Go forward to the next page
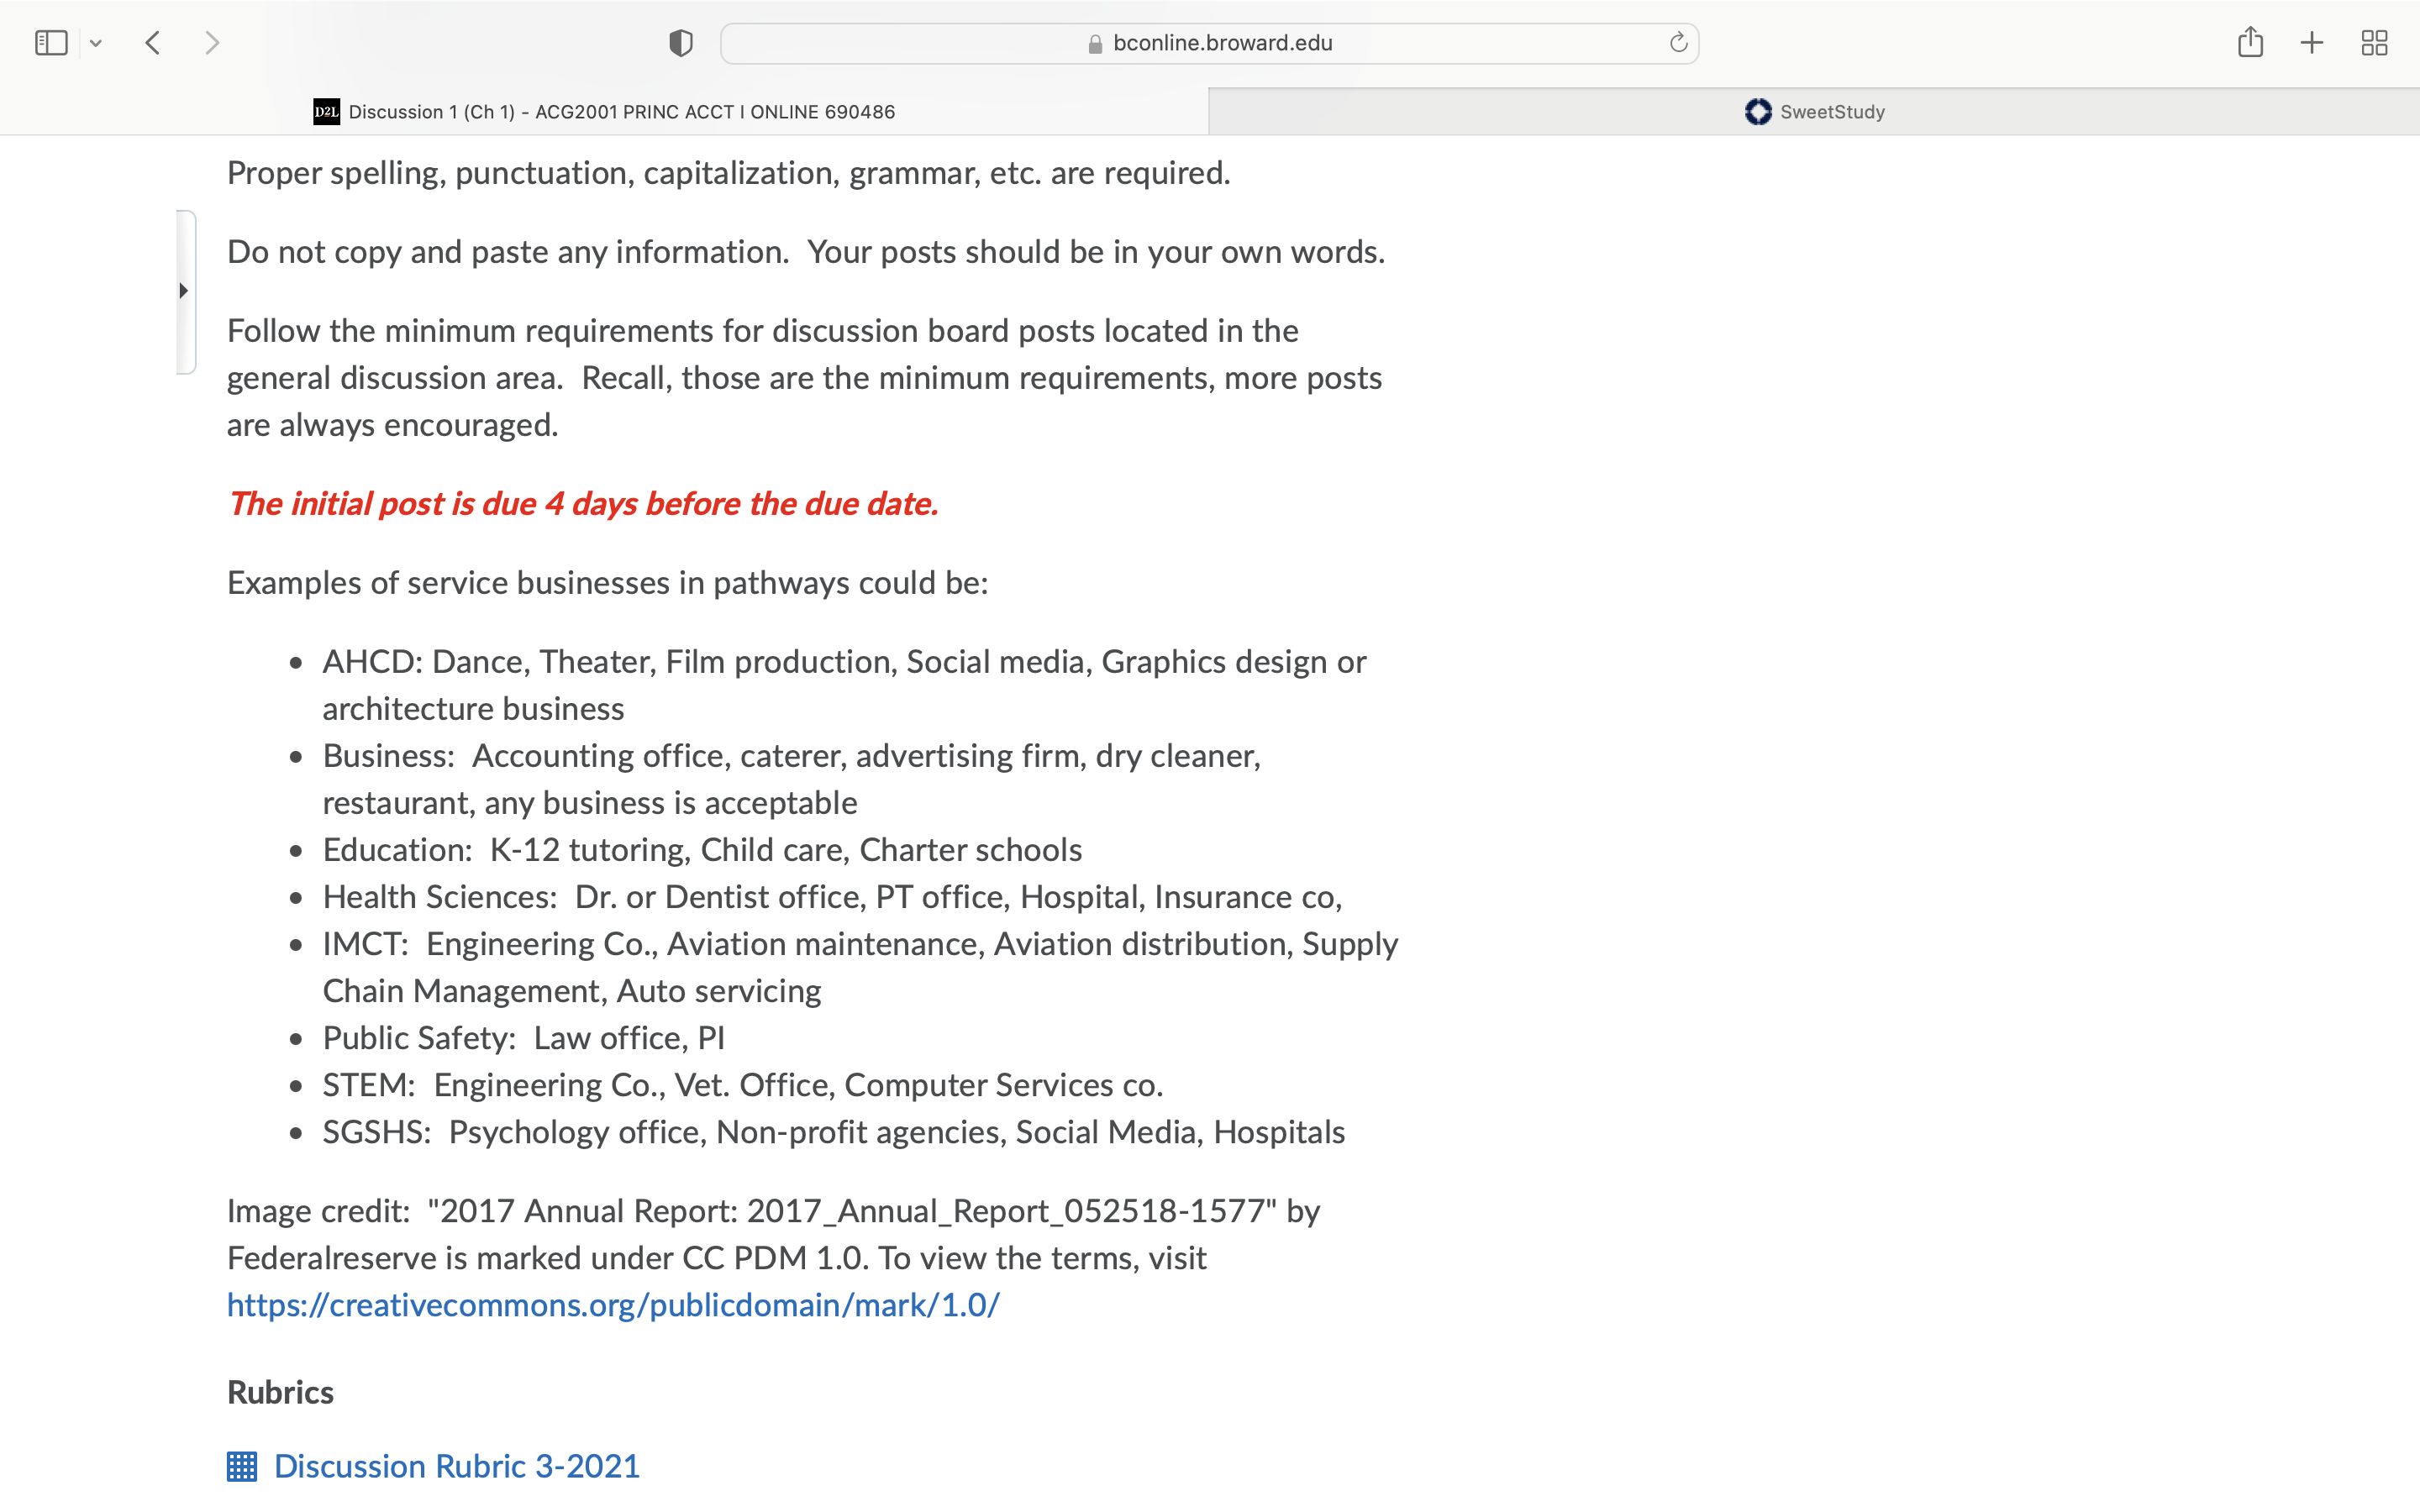Image resolution: width=2420 pixels, height=1512 pixels. click(211, 43)
